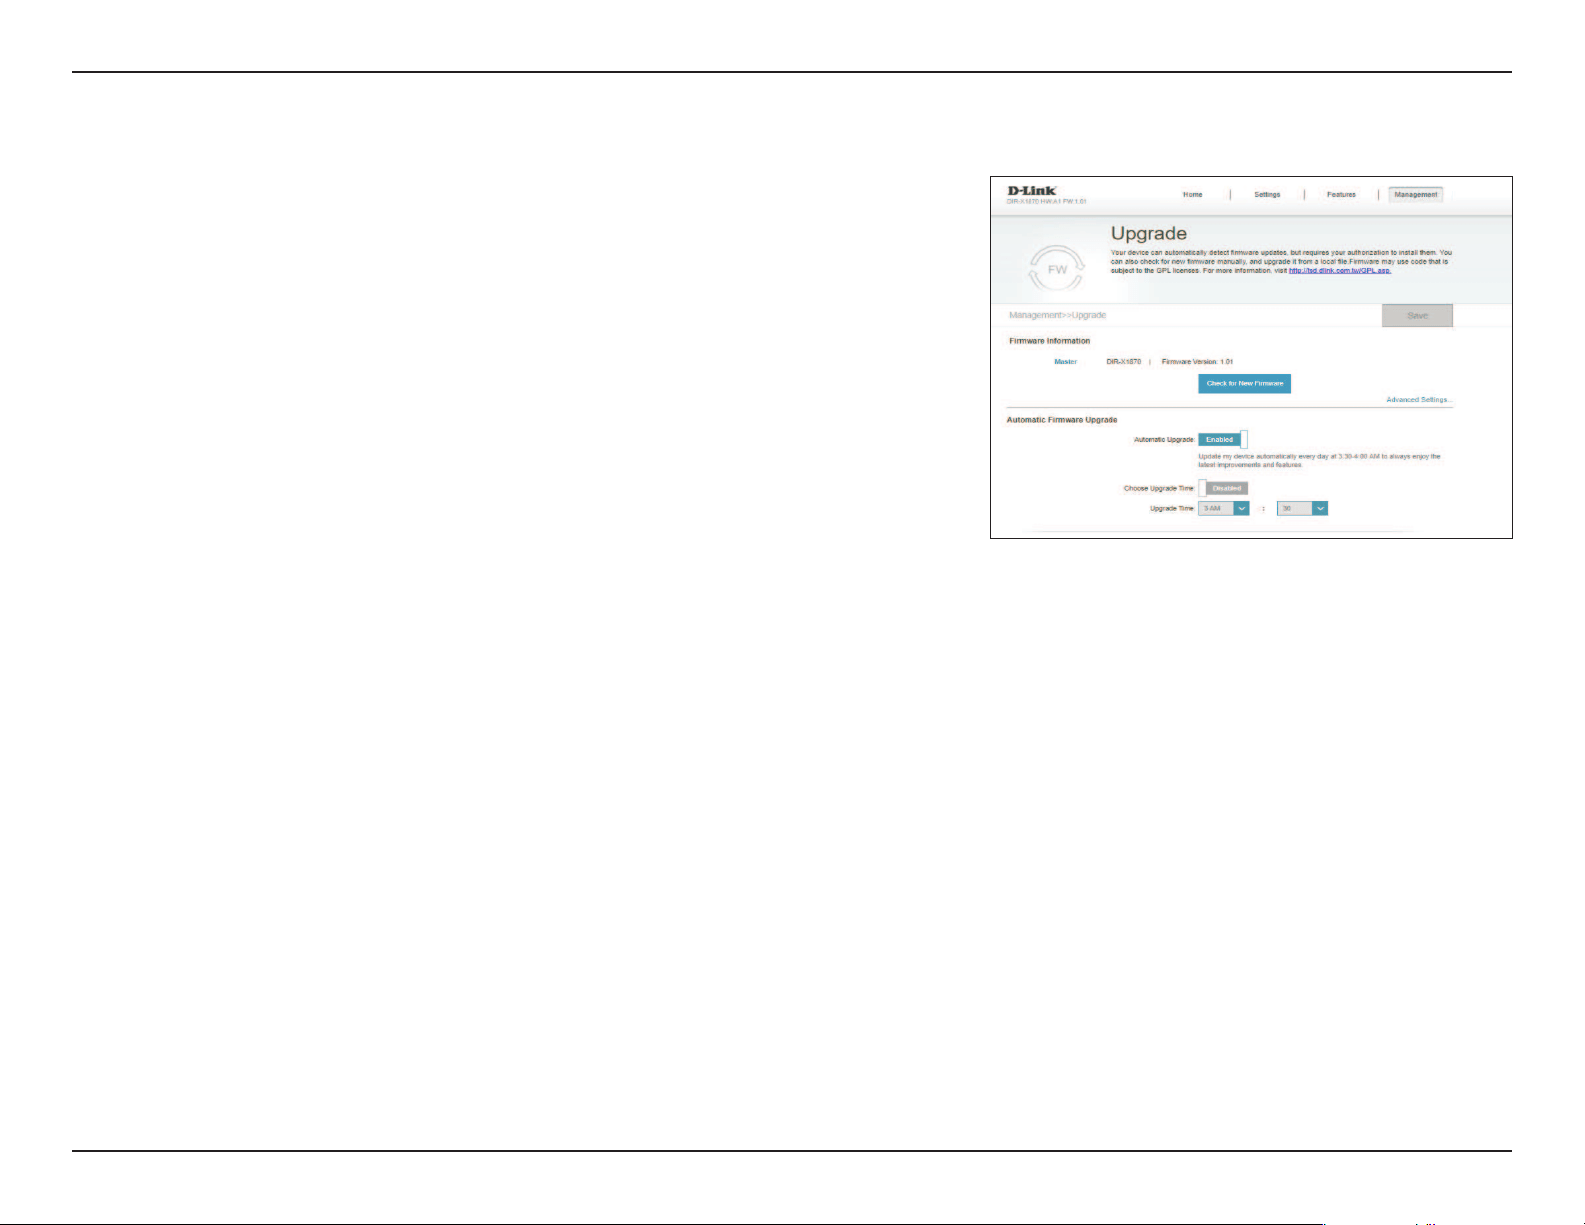
Task: Toggle the Choose Upgrade Time switch
Action: pos(1223,488)
